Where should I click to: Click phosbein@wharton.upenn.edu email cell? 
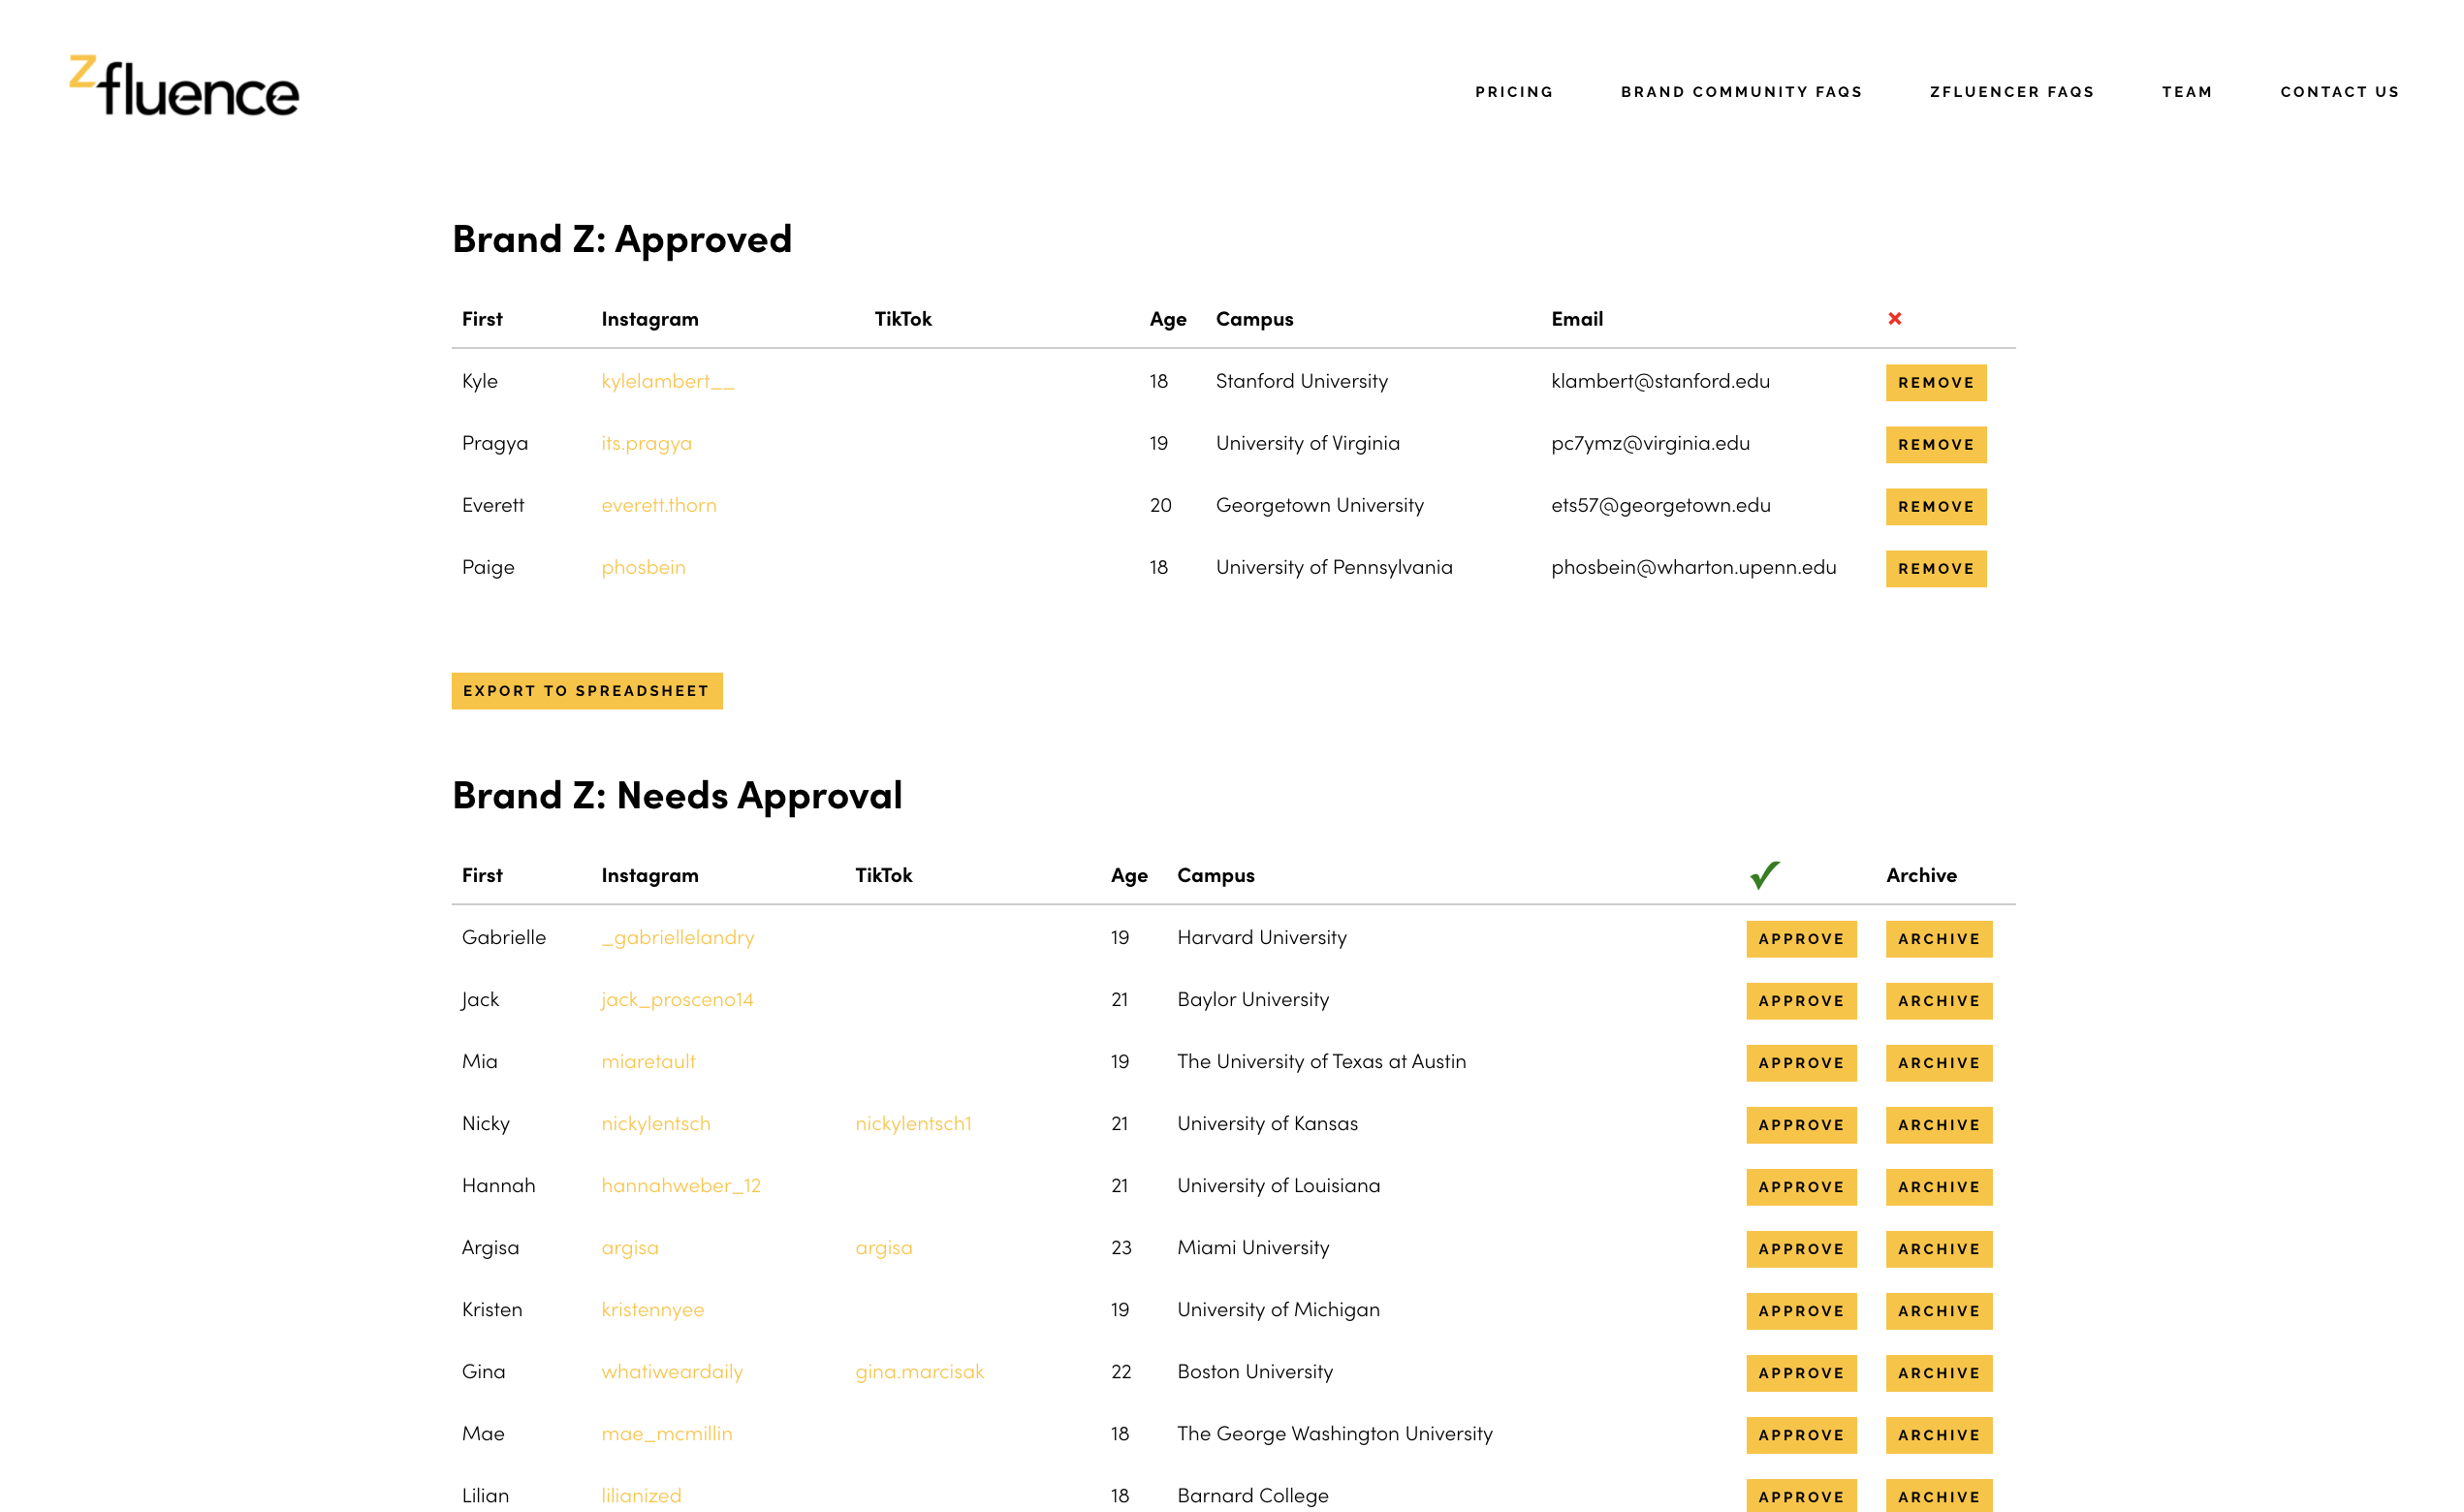pyautogui.click(x=1693, y=567)
